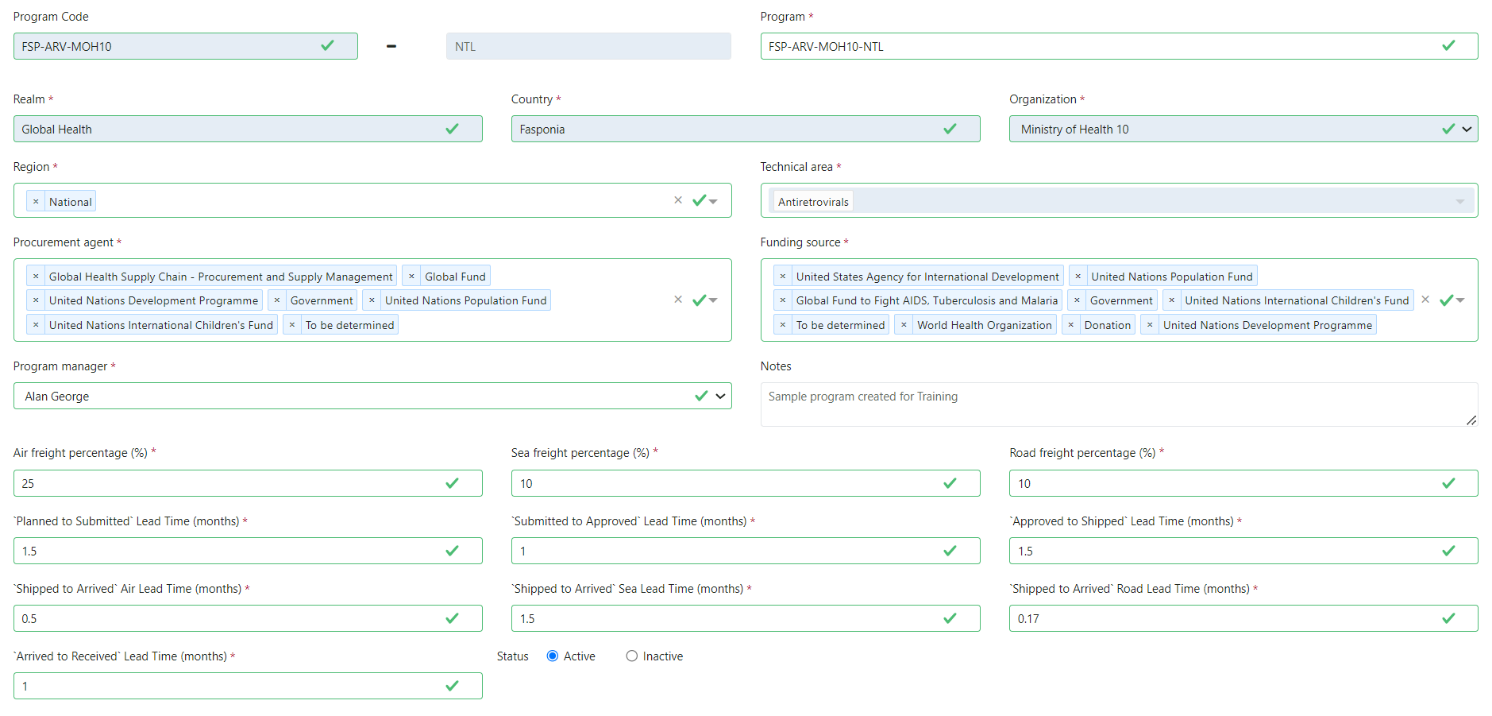
Task: Click Approved to Shipped lead time field
Action: [x=1243, y=551]
